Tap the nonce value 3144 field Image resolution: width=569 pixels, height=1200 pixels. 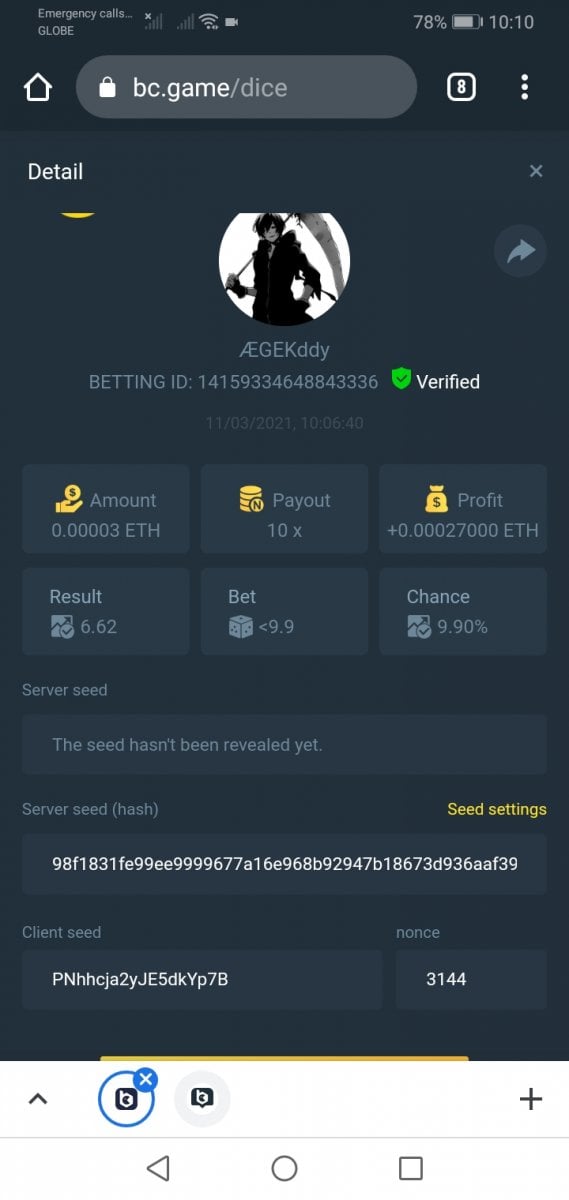coord(471,979)
